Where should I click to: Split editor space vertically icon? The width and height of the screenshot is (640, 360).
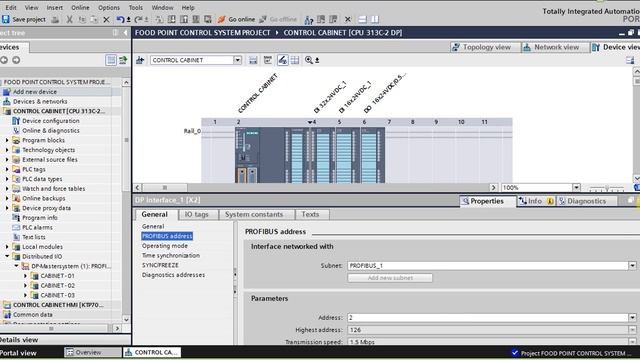(375, 19)
